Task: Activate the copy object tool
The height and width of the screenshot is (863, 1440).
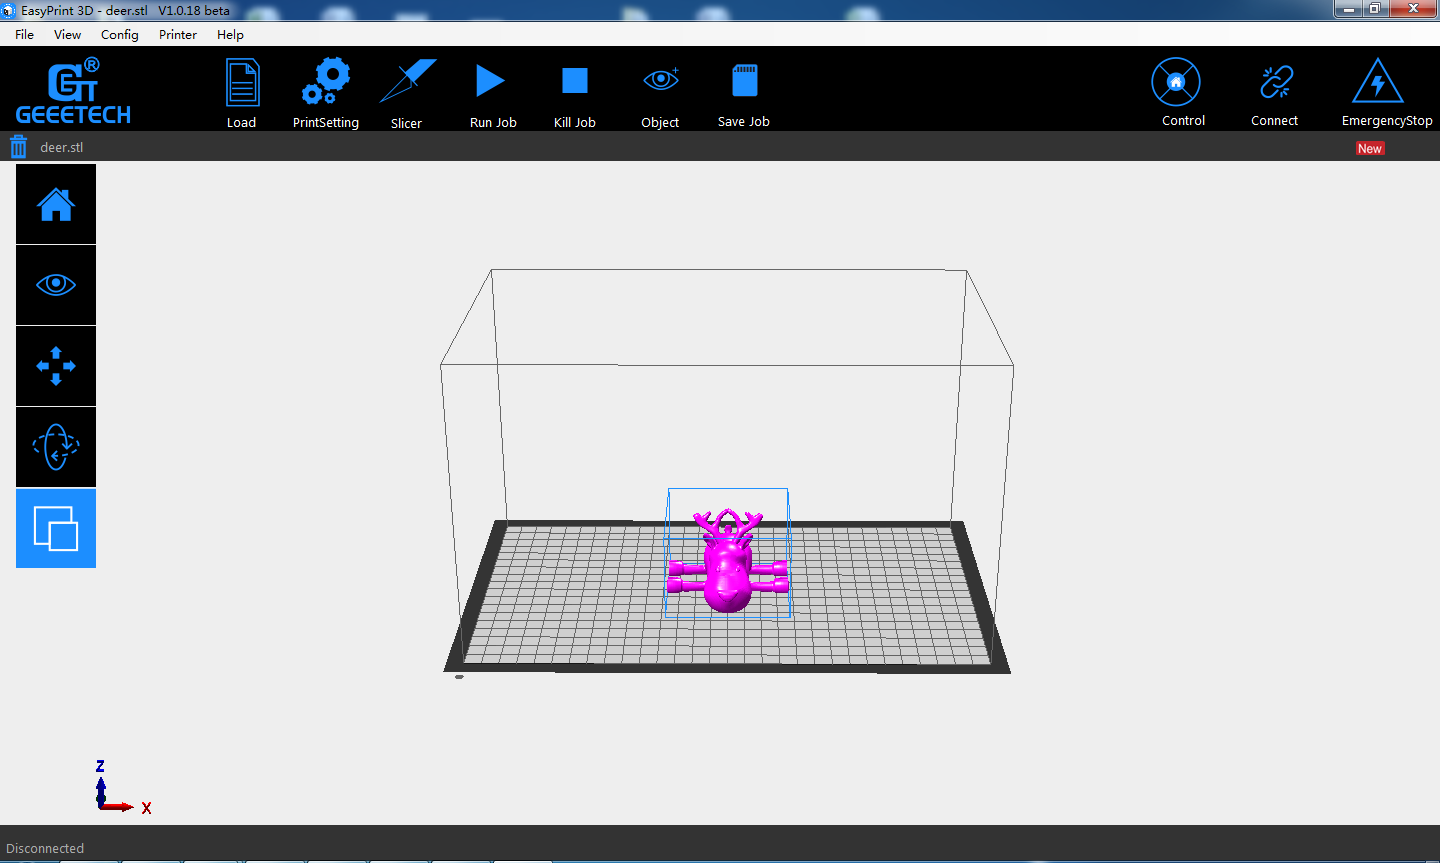Action: click(56, 528)
